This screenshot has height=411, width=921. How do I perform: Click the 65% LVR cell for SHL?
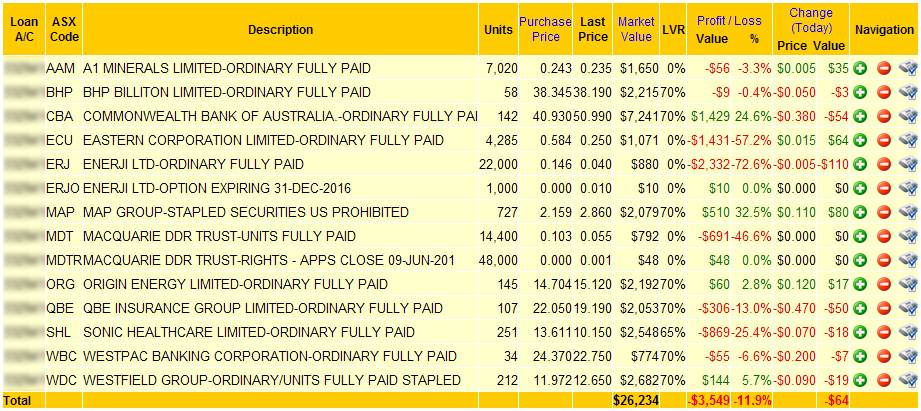point(673,332)
